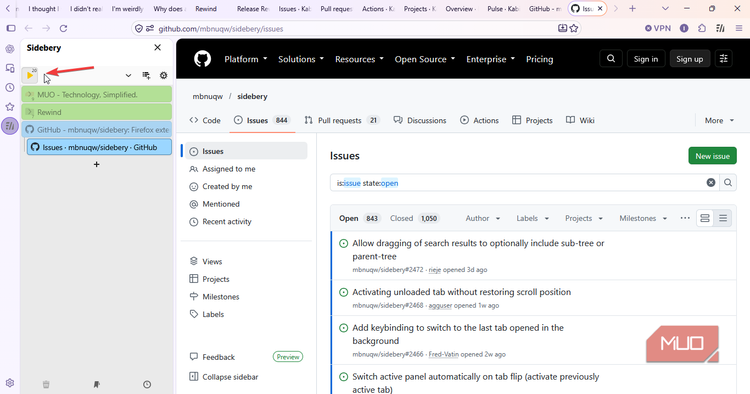750x394 pixels.
Task: Open Open Source dropdown menu
Action: coord(425,59)
